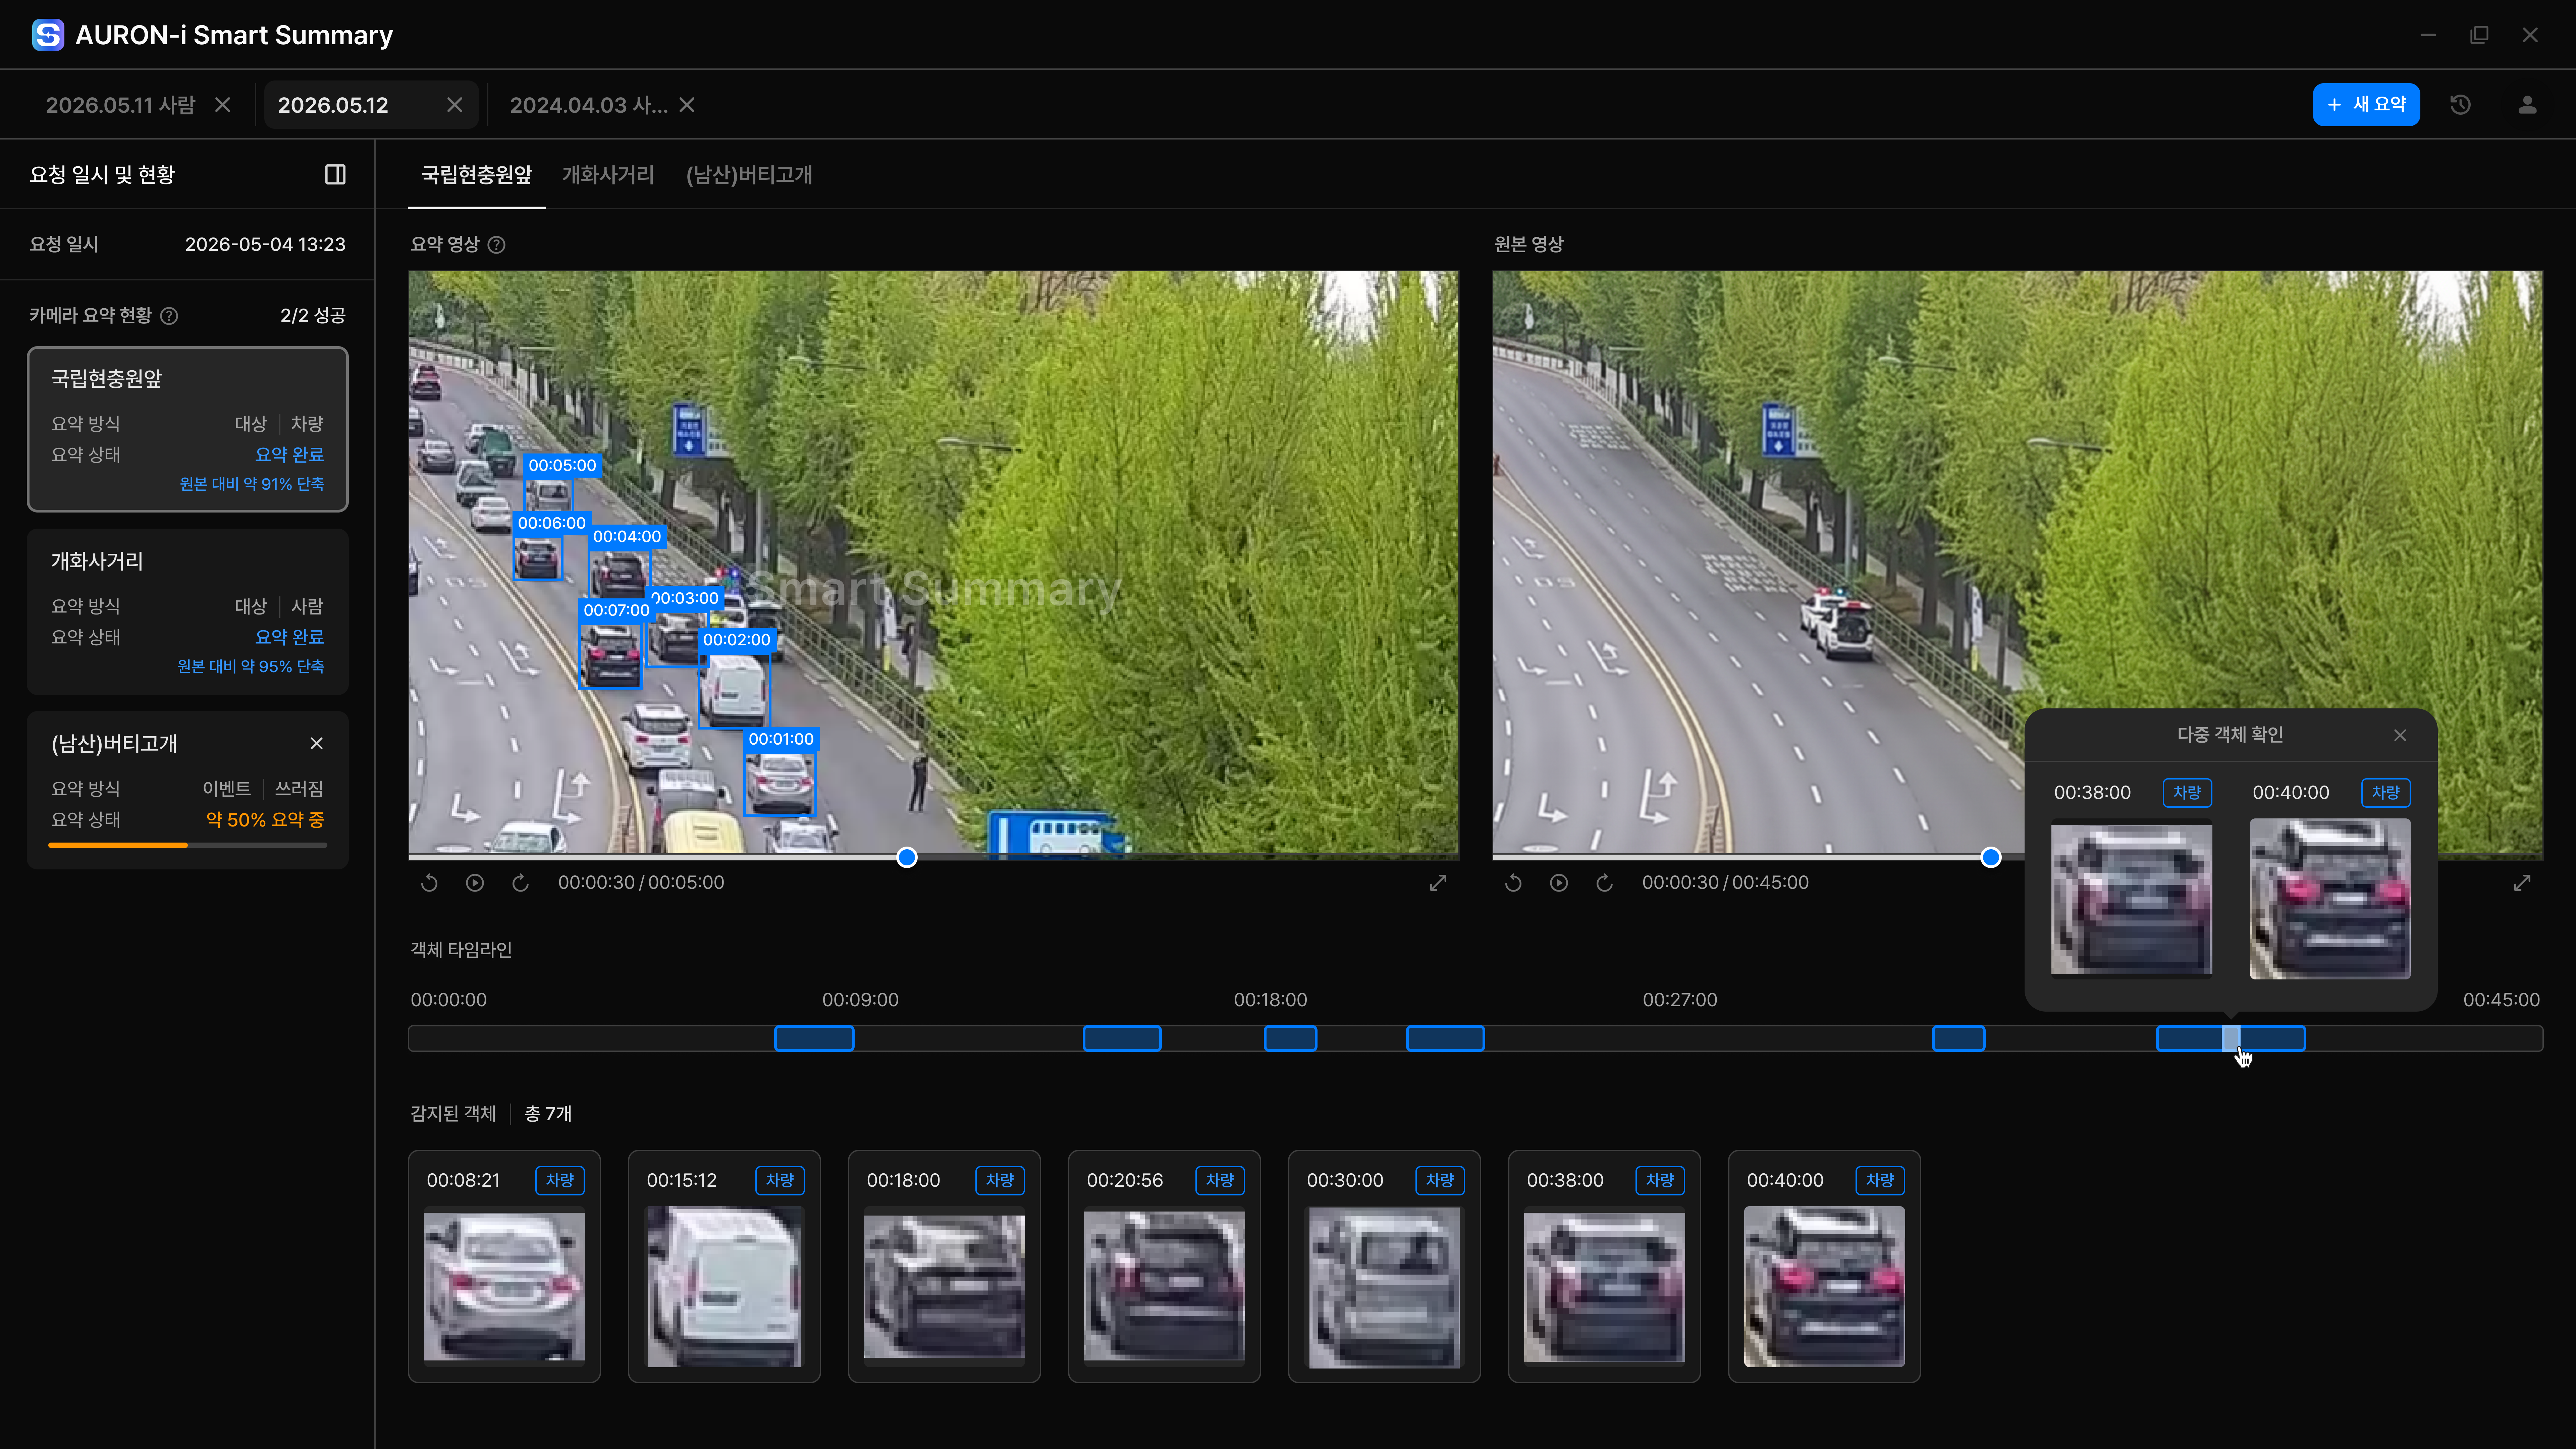
Task: Switch to the 개화사거리 camera tab
Action: (608, 175)
